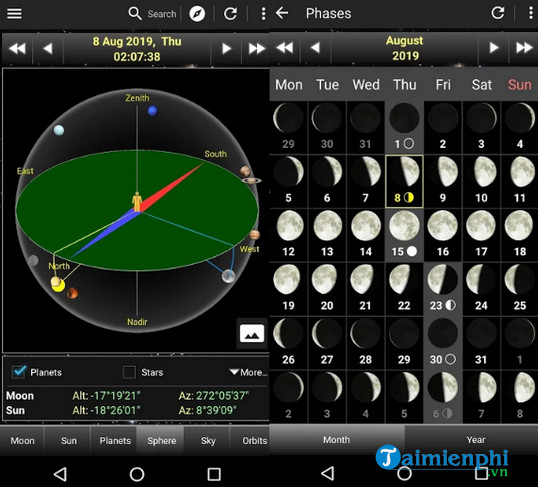Go back using Phases back arrow

282,13
